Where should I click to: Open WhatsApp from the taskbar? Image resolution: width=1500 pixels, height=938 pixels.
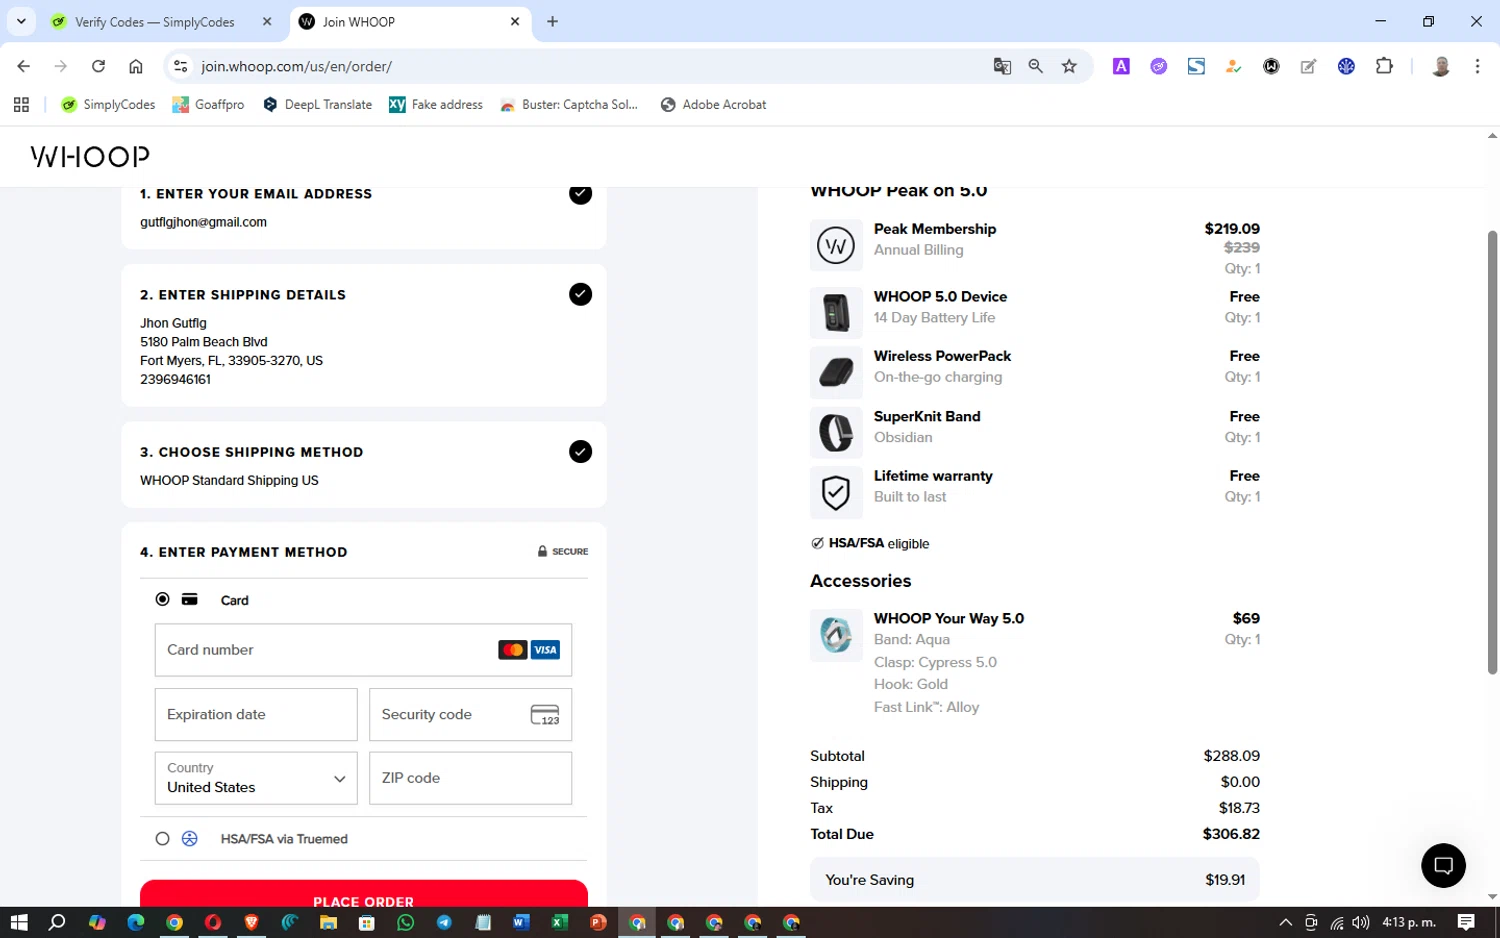[405, 922]
